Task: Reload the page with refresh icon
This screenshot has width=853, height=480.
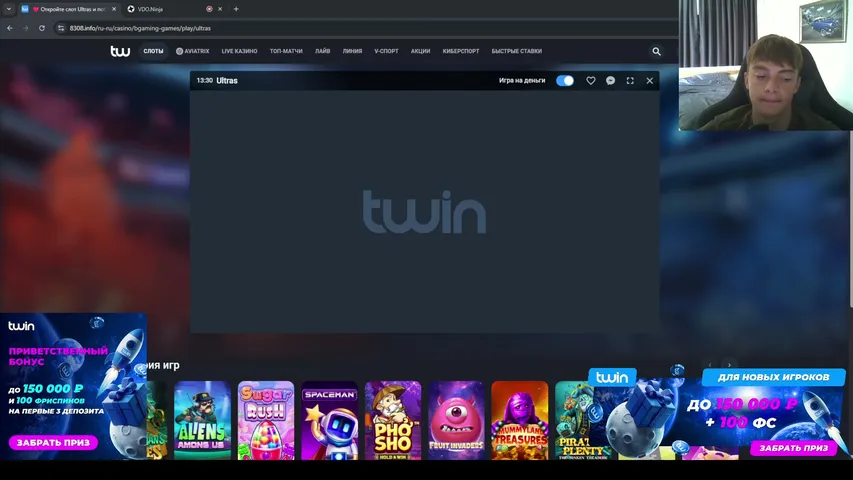Action: [x=42, y=28]
